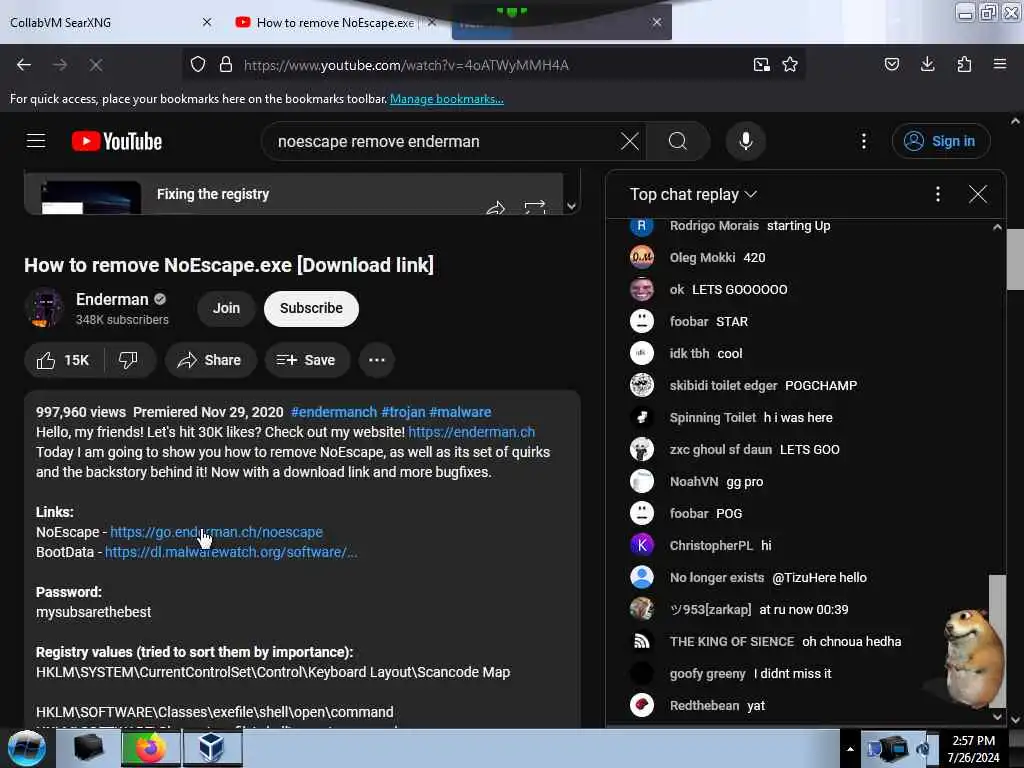Click the page scrollbar down arrow
Viewport: 1024px width, 768px height.
pos(1015,719)
